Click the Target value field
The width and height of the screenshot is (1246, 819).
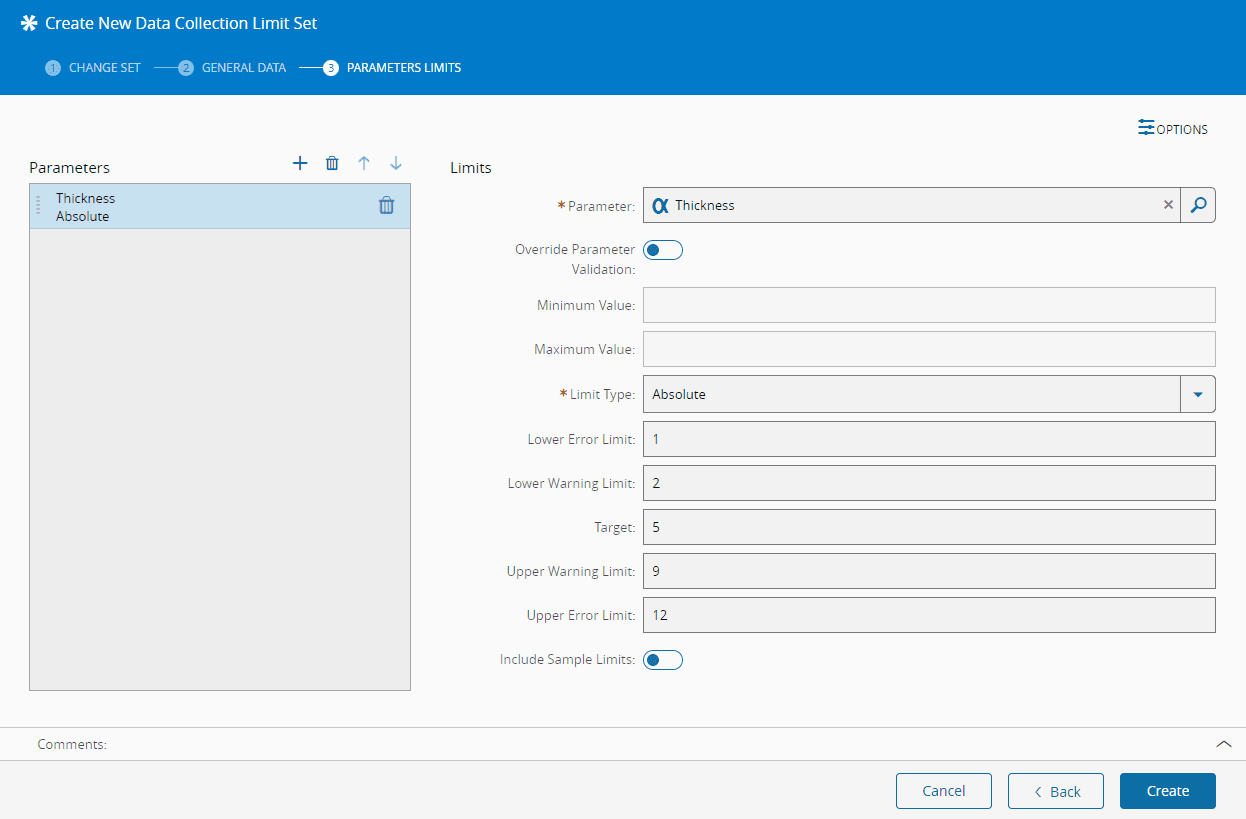(928, 527)
